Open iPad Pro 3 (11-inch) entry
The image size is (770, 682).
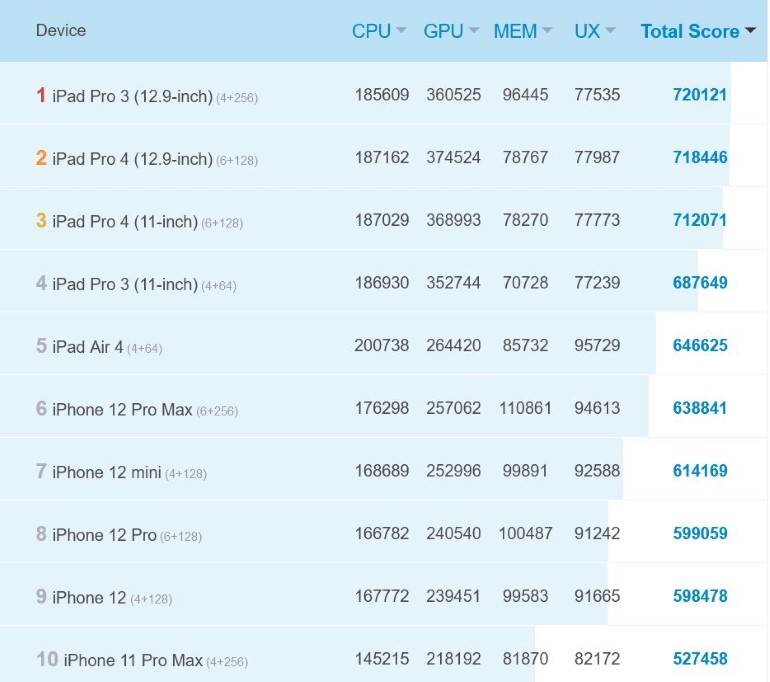click(x=125, y=285)
